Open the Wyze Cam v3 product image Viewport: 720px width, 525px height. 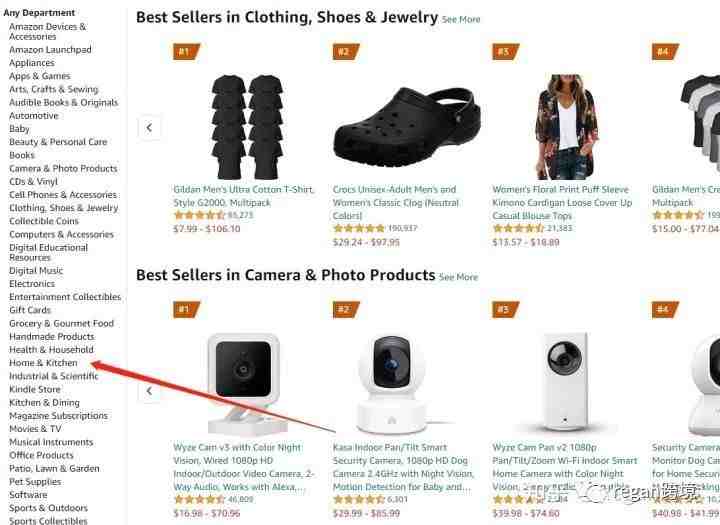point(243,383)
